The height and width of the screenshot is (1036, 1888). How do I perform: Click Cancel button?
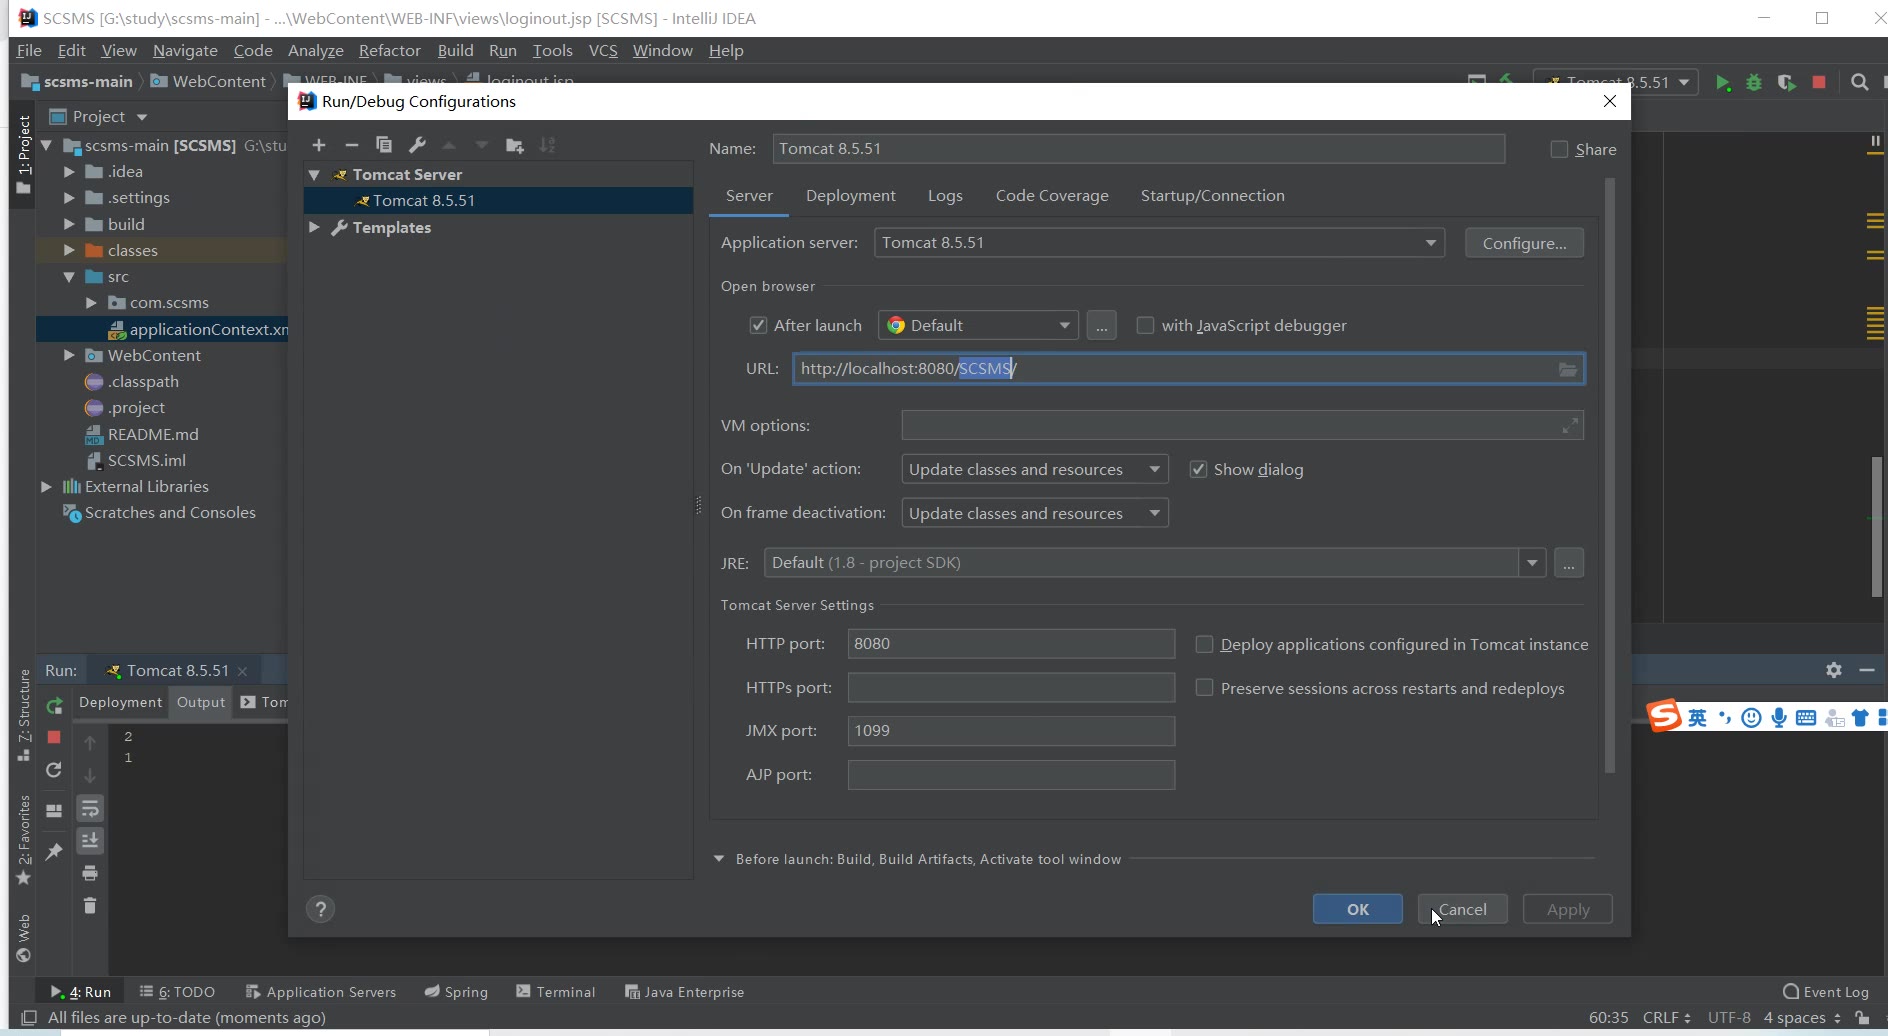1462,909
